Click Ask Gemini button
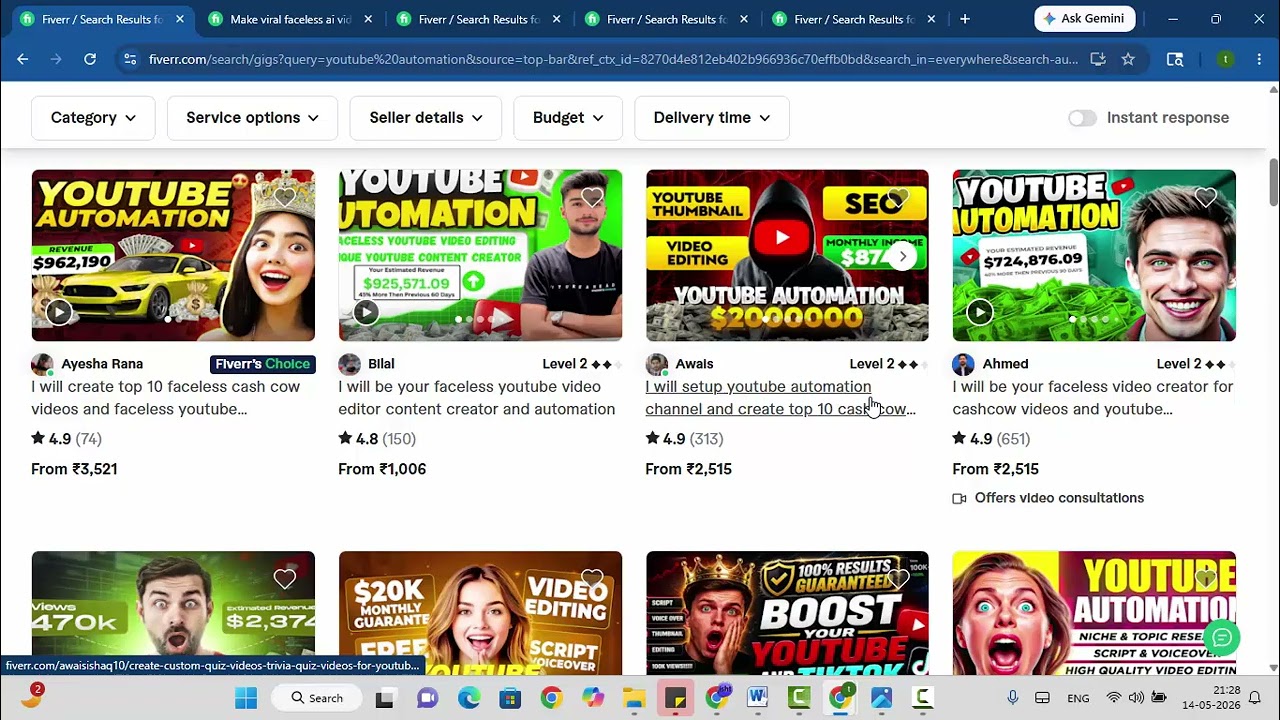The image size is (1280, 720). click(x=1085, y=19)
